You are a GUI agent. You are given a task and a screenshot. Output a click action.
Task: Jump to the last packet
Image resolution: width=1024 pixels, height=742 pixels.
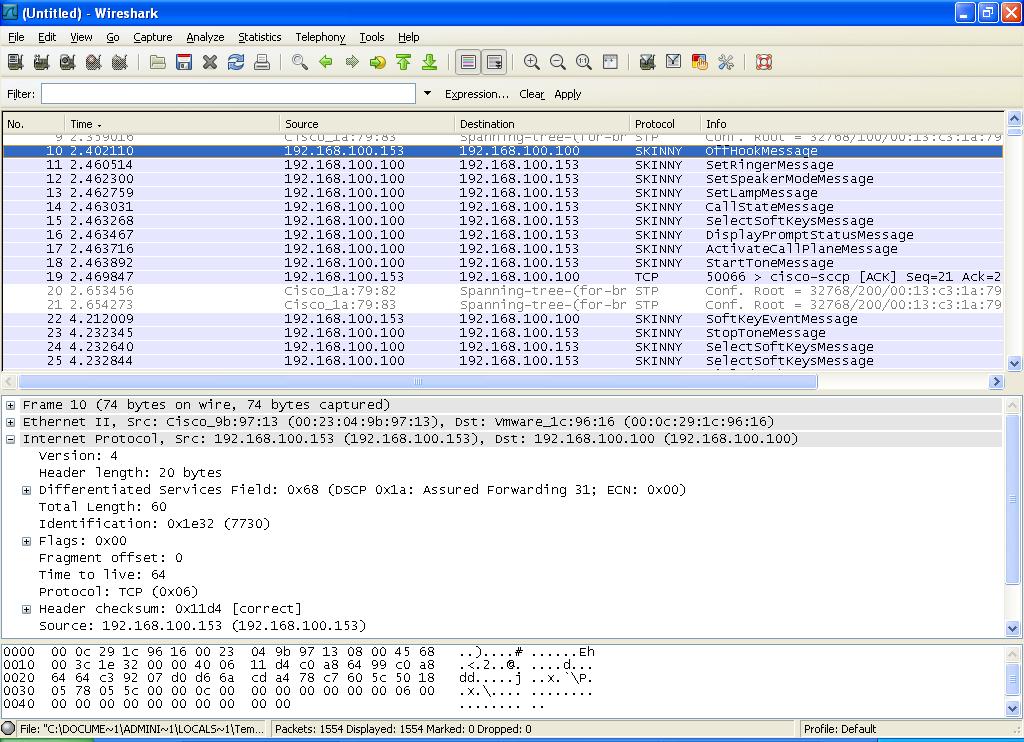429,62
